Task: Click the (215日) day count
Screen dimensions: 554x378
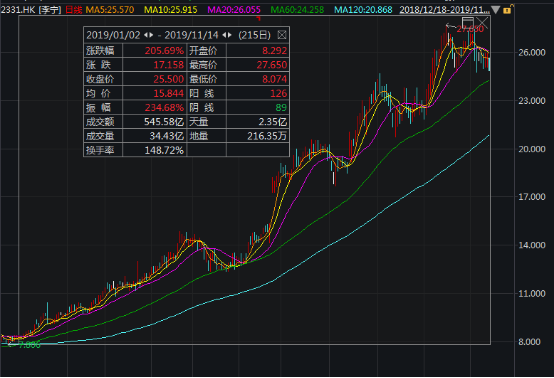Action: click(254, 35)
